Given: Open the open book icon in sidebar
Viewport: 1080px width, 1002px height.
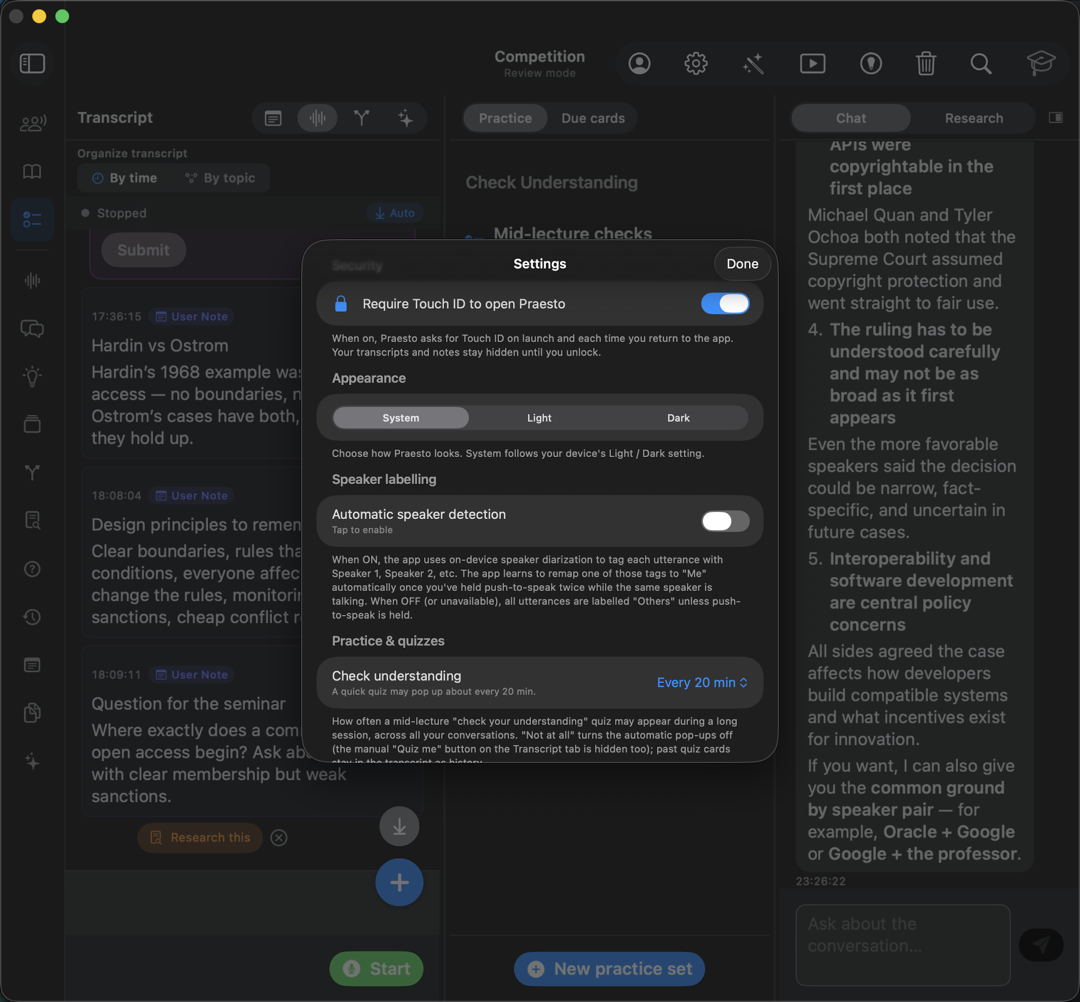Looking at the screenshot, I should [x=32, y=171].
